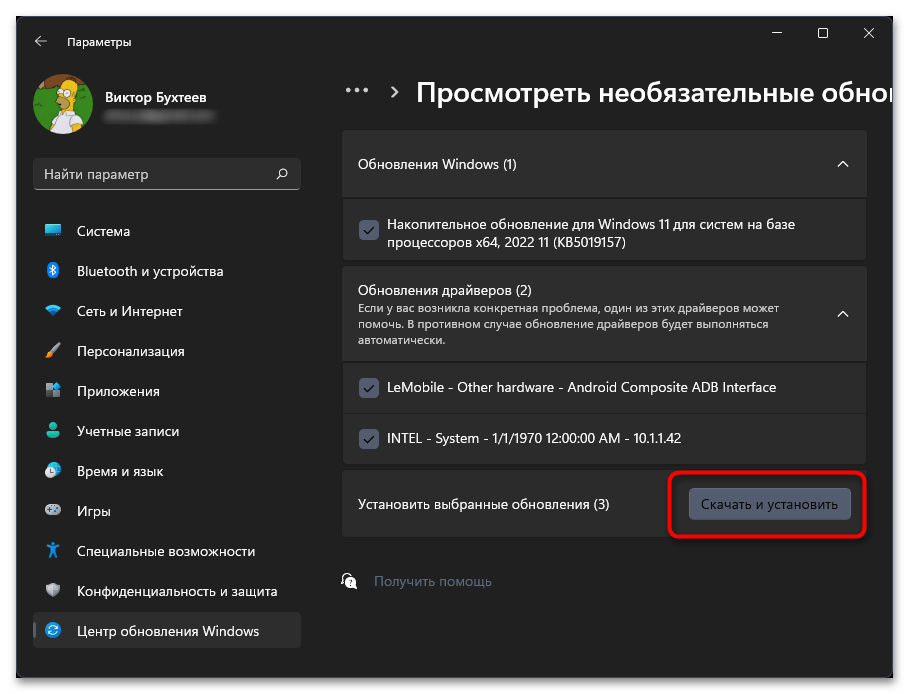Click the gamepad Игры icon

(x=53, y=510)
